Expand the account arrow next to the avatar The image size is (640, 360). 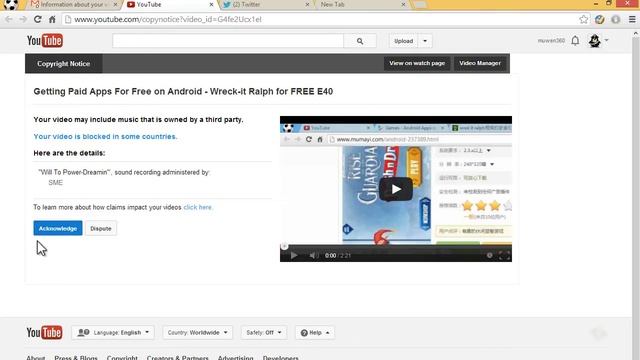(x=606, y=40)
